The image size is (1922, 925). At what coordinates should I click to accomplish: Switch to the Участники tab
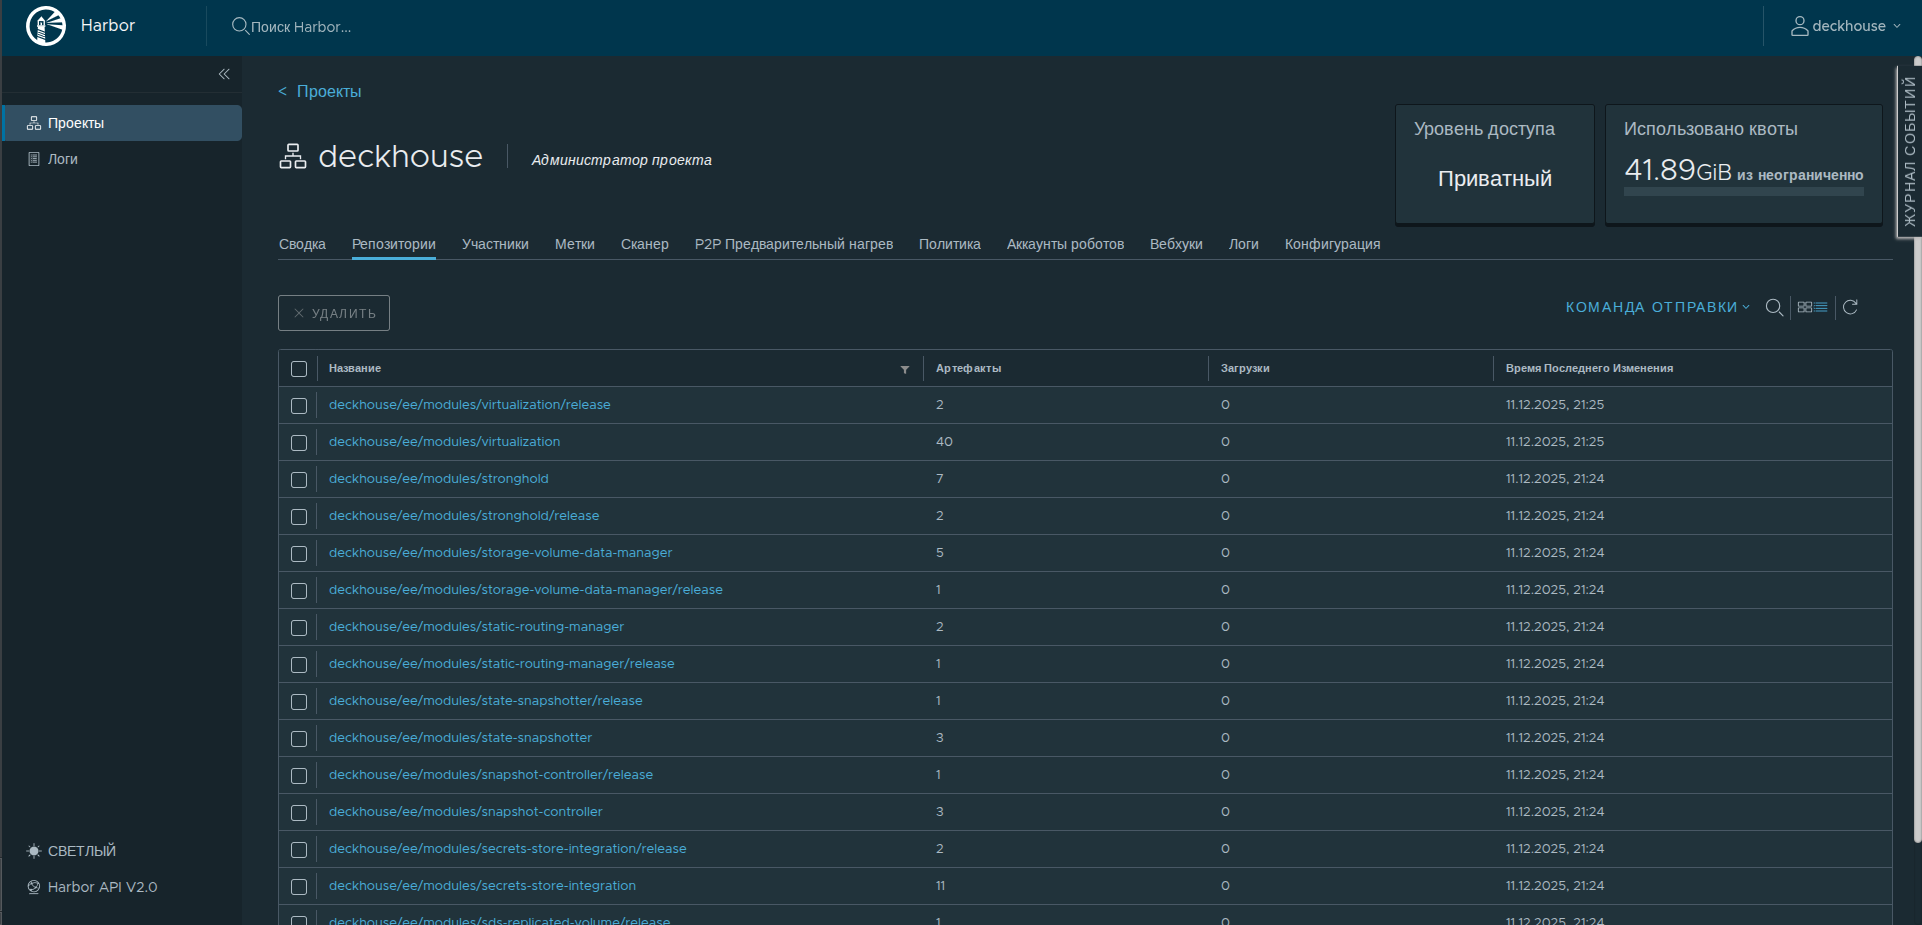495,244
